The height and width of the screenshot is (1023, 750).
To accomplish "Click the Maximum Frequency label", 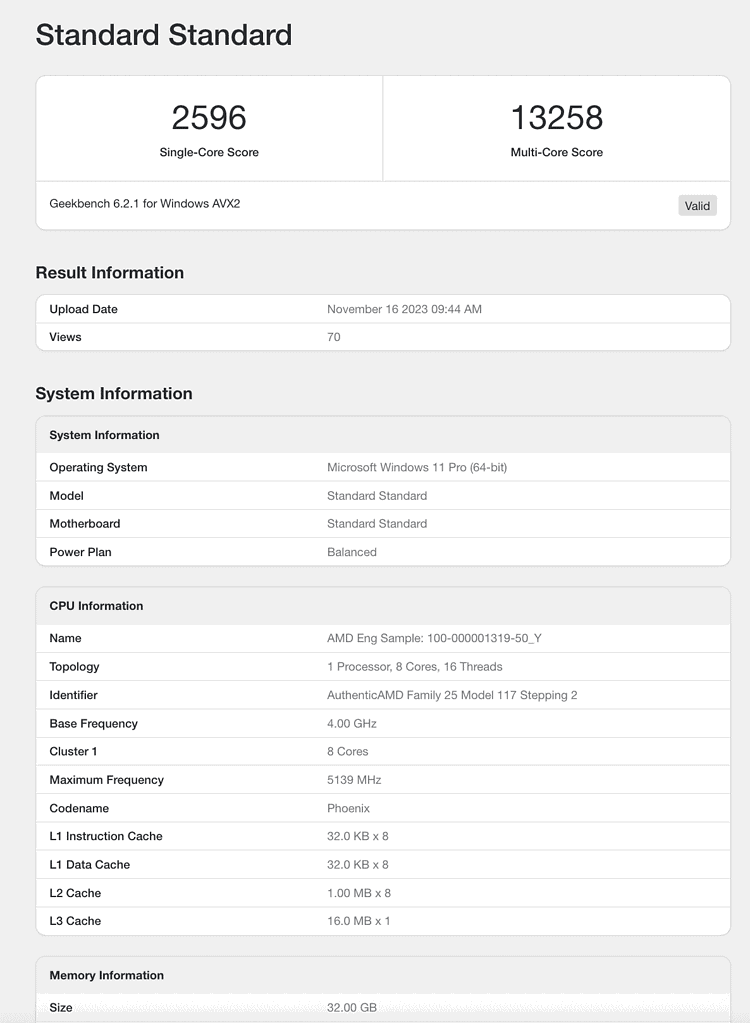I will 106,780.
